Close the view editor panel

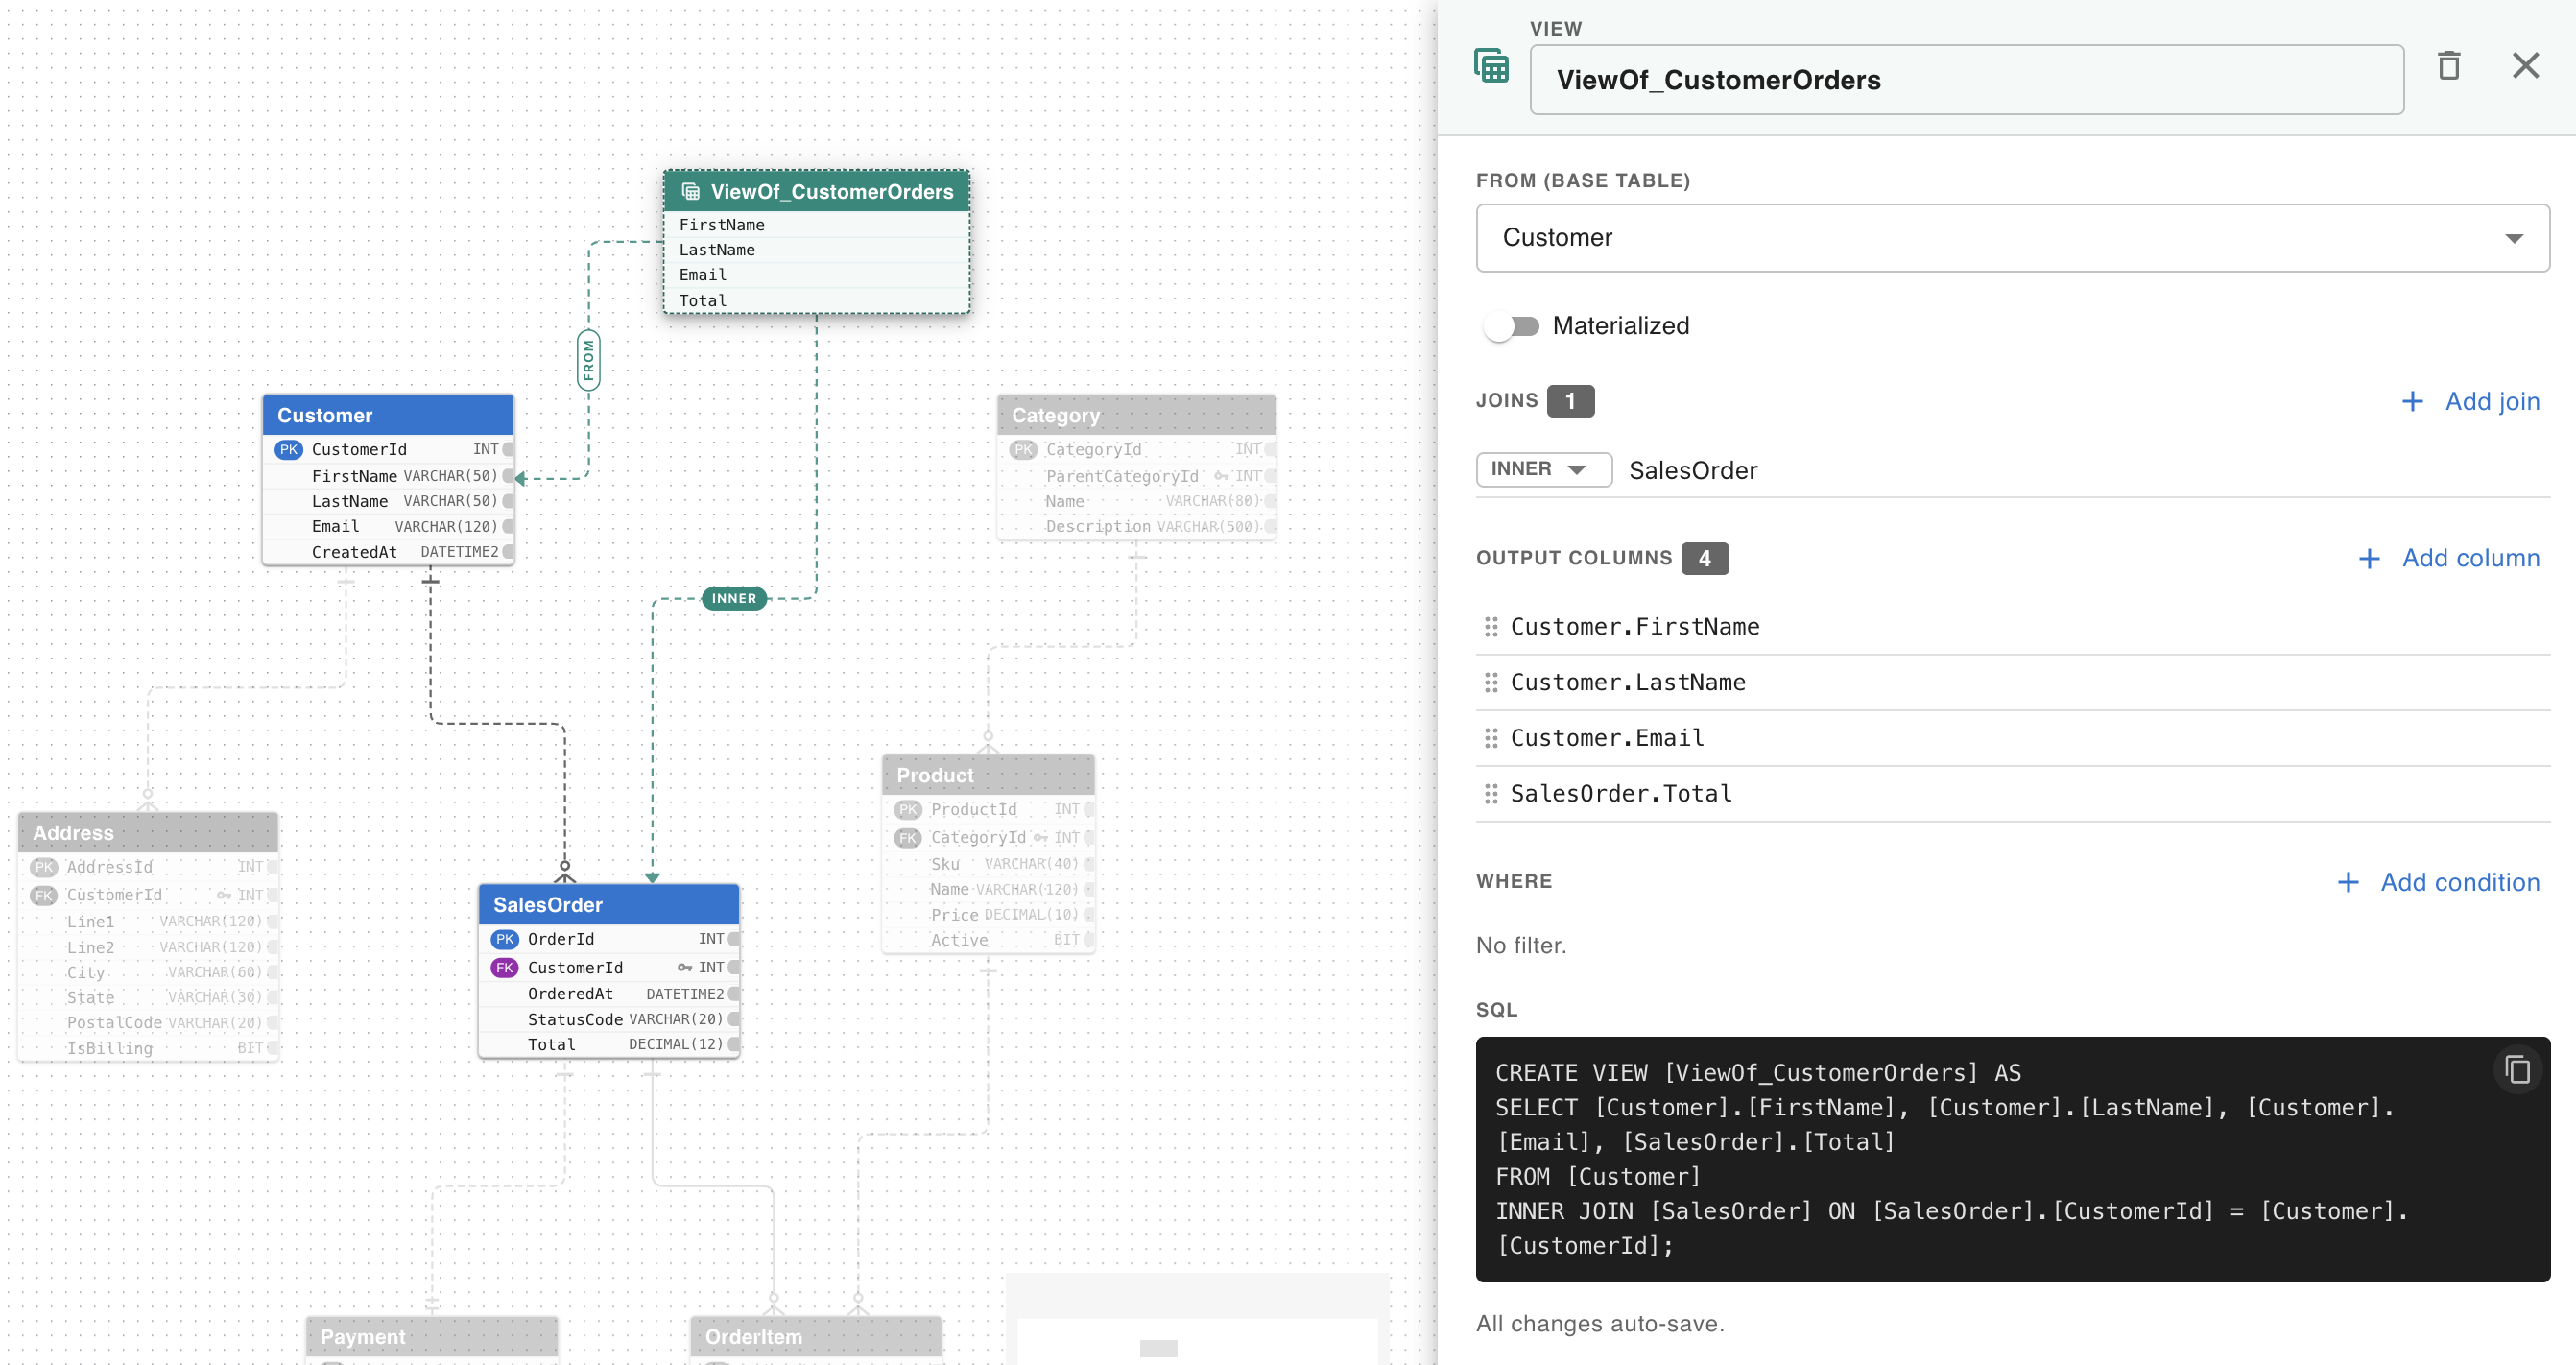pyautogui.click(x=2525, y=66)
